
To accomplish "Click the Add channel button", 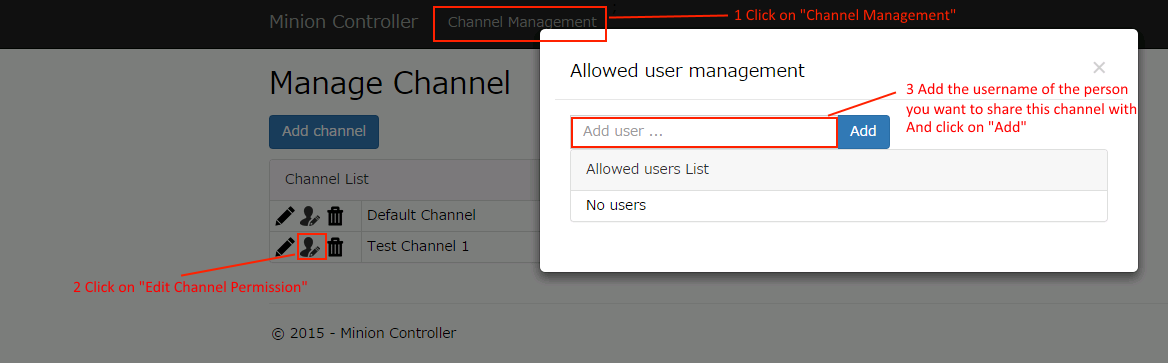I will pos(324,131).
